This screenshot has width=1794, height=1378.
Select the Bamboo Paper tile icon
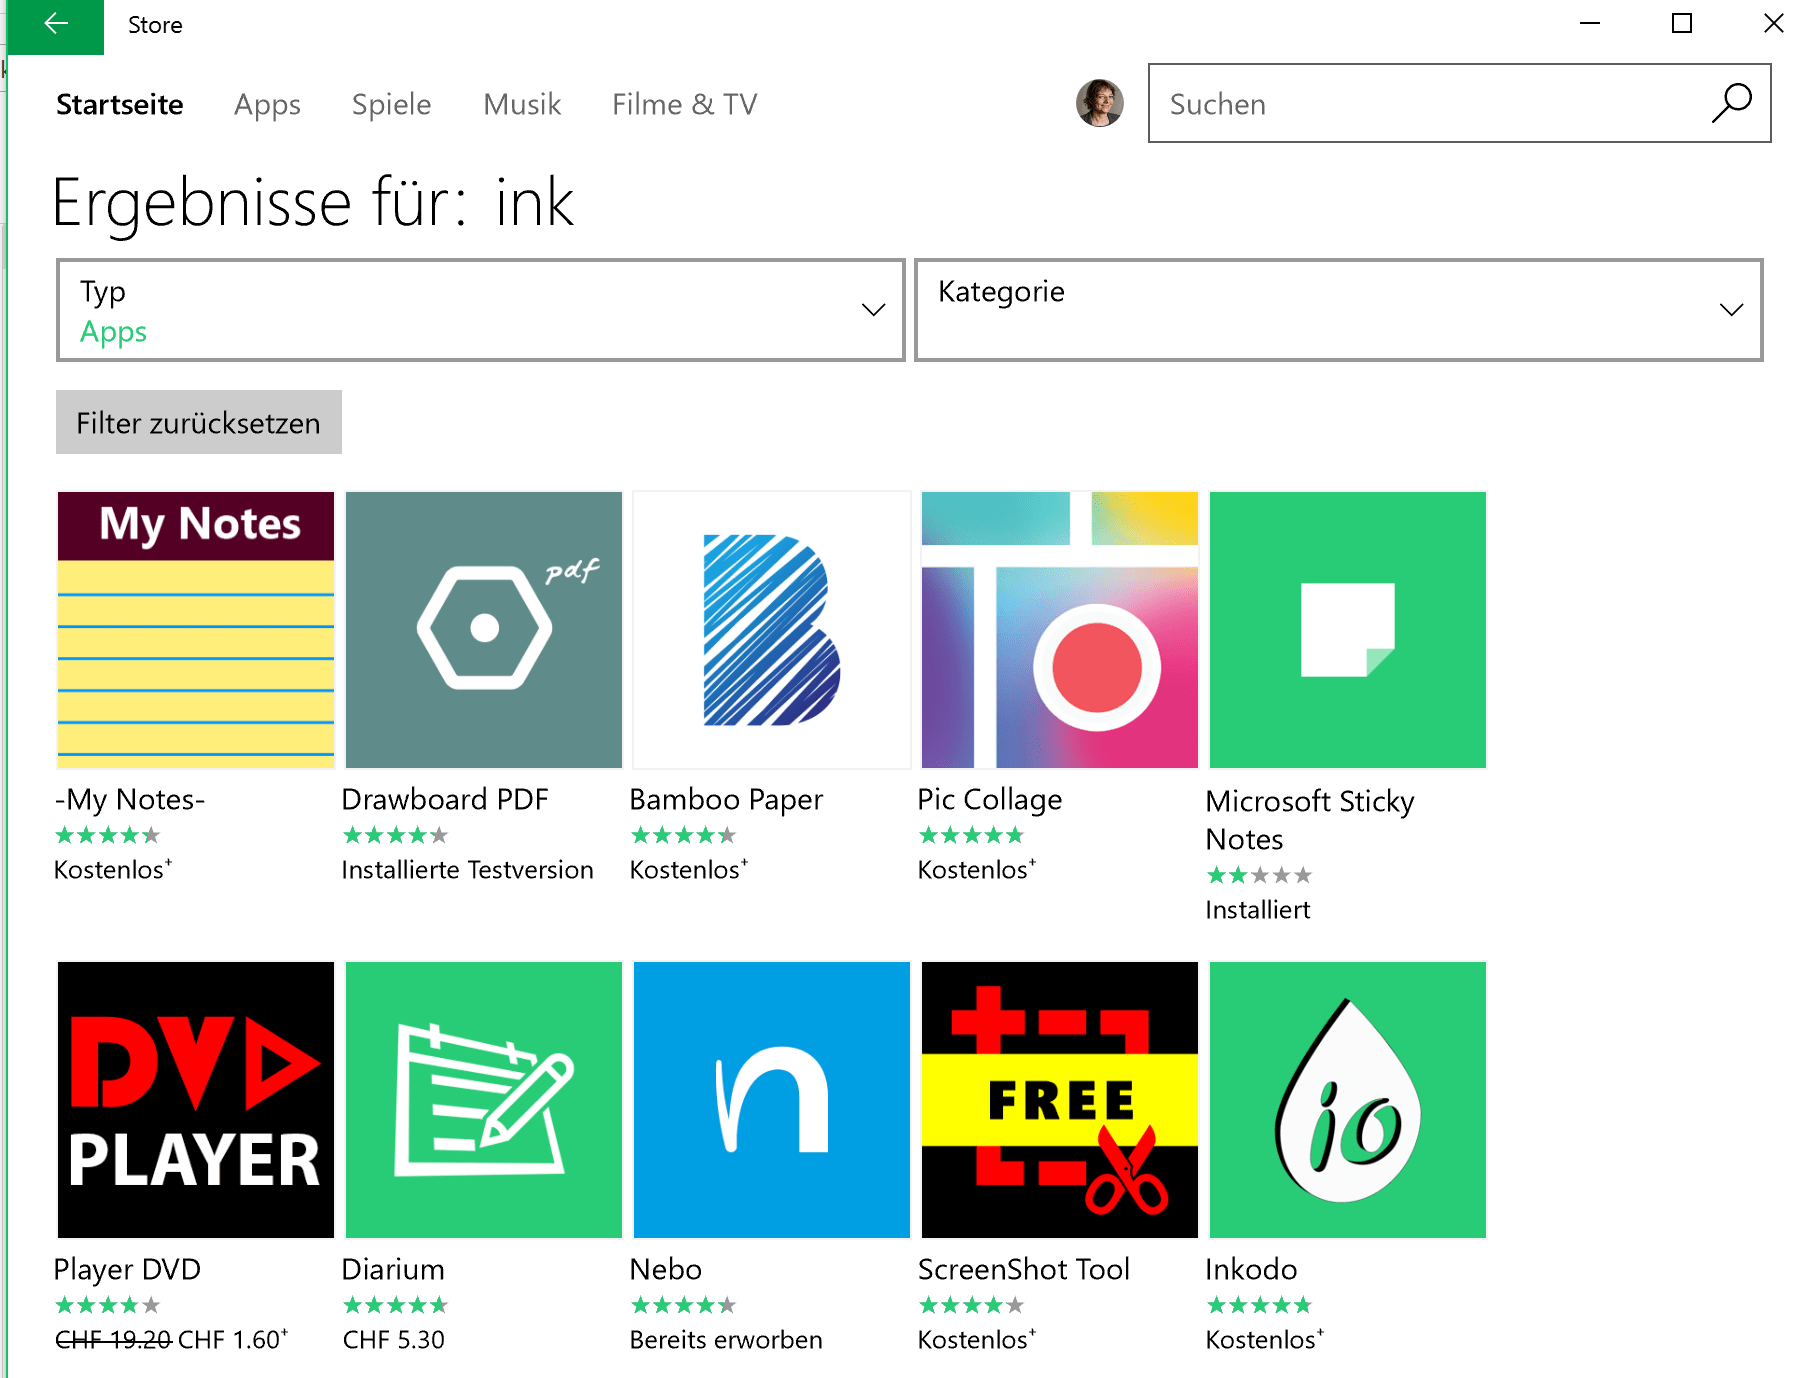pos(770,628)
